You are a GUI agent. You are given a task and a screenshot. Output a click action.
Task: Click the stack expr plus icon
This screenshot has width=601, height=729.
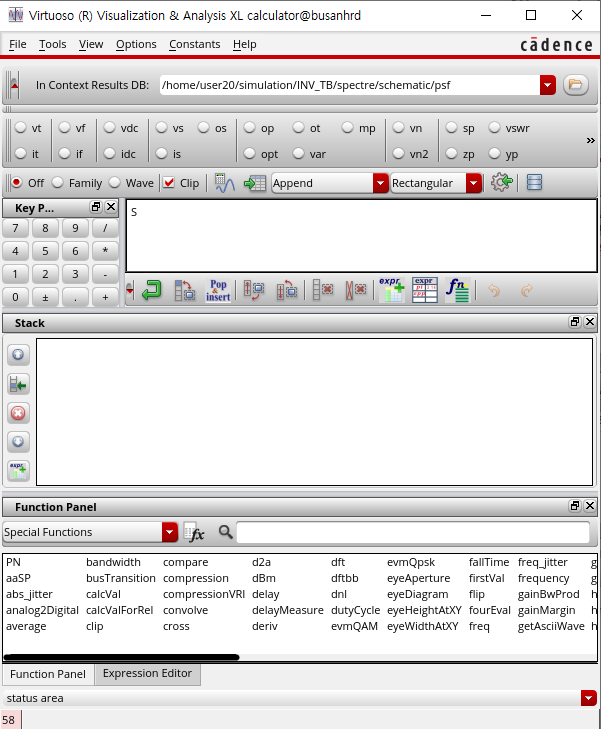coord(18,471)
